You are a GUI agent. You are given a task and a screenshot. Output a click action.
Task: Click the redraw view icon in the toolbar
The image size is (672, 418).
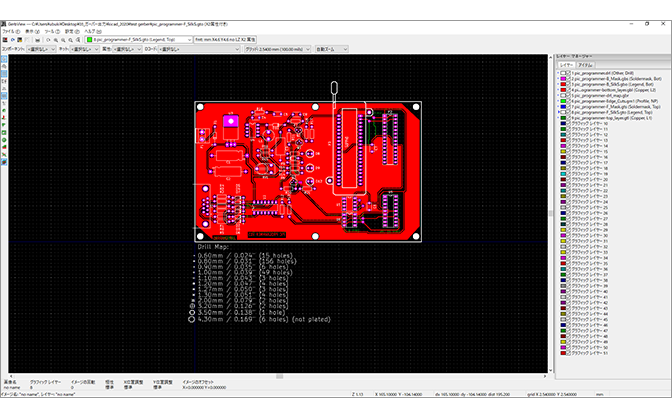point(49,39)
